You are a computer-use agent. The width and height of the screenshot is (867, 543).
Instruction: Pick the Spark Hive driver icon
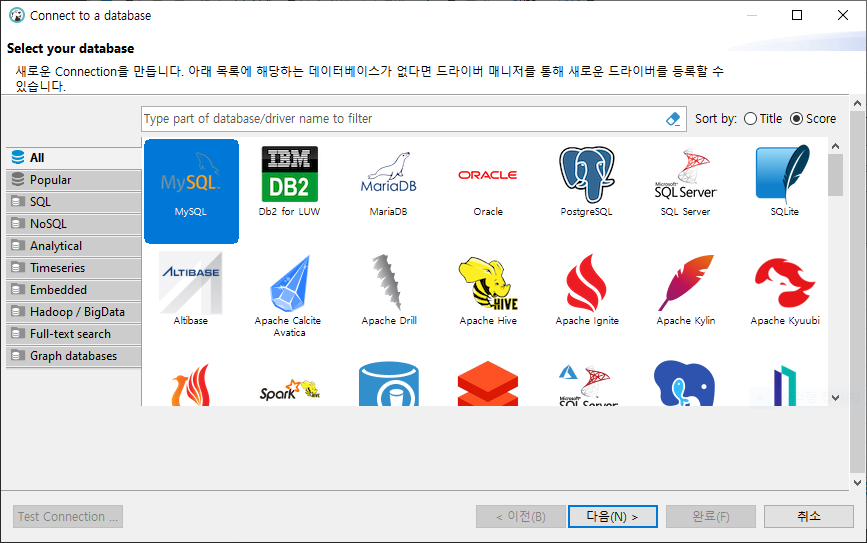289,390
